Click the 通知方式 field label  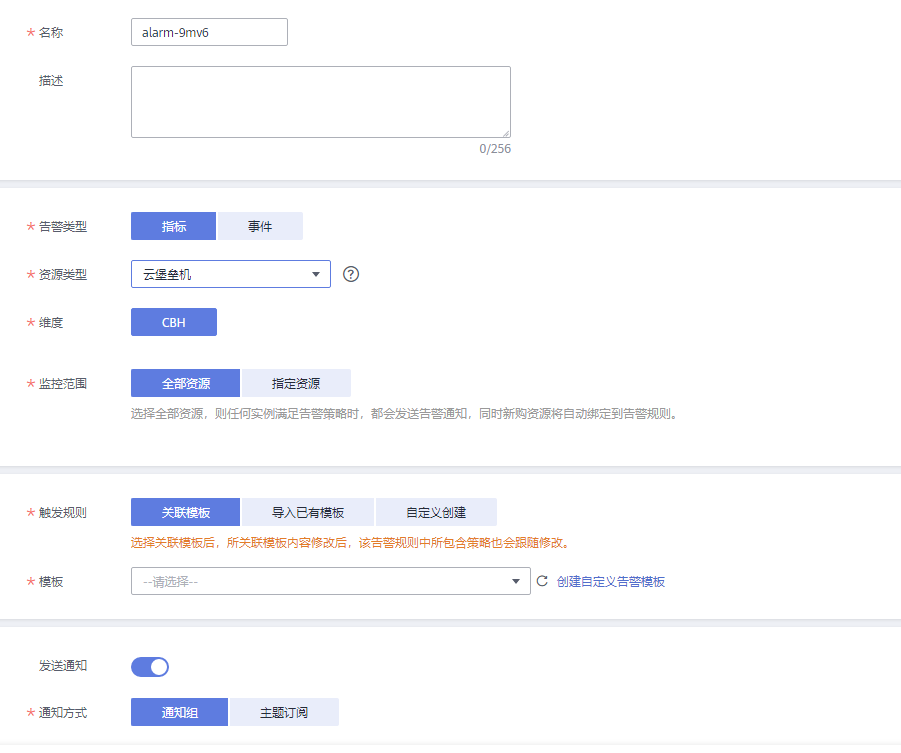pos(63,713)
